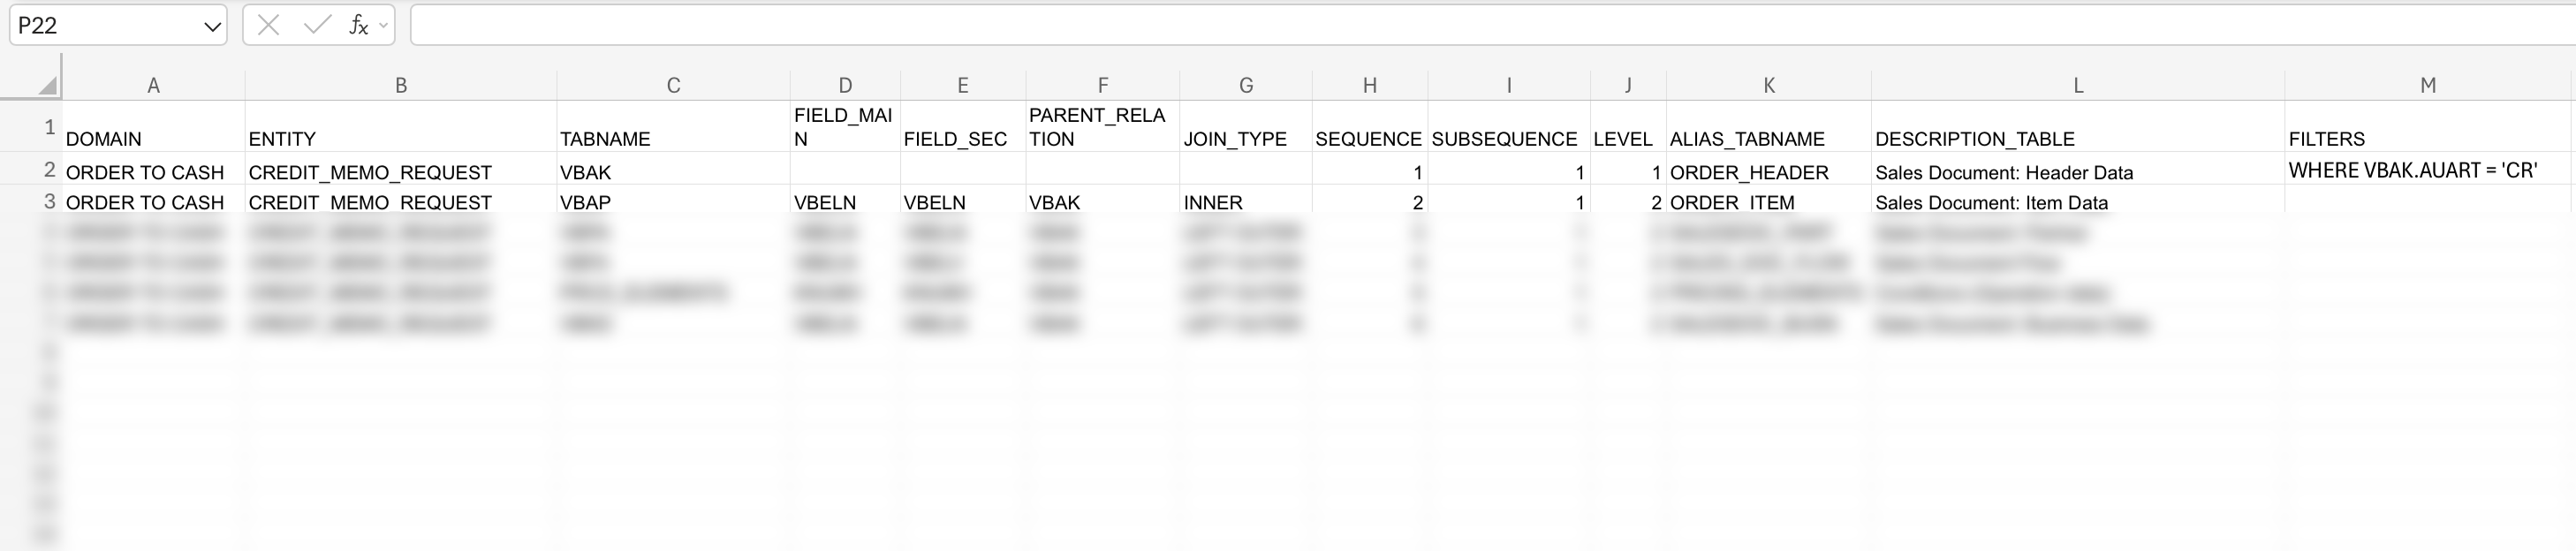Select column A header
The width and height of the screenshot is (2576, 551).
point(153,86)
